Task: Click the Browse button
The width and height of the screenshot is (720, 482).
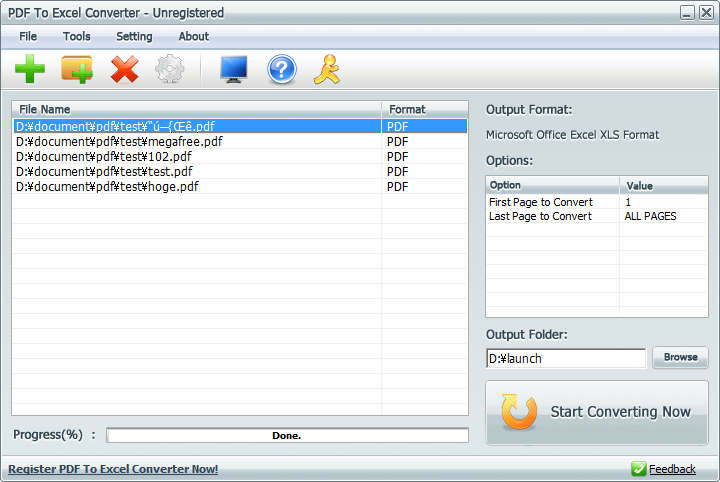Action: 681,357
